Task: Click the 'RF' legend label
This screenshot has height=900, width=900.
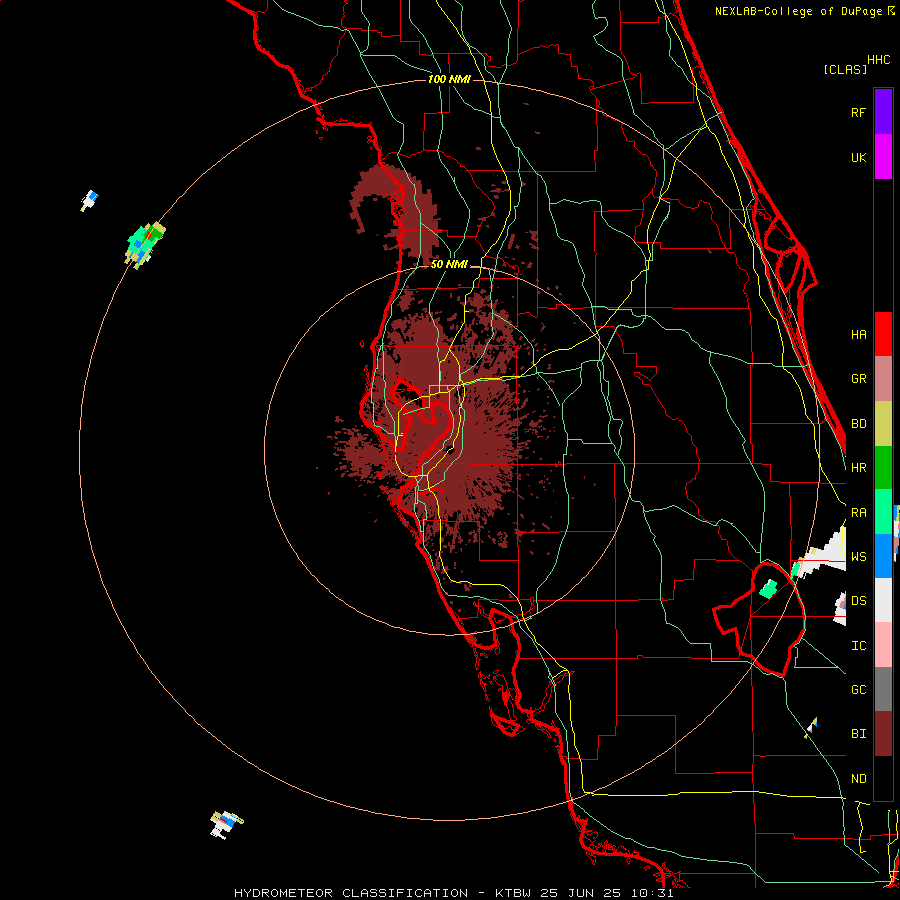Action: [858, 112]
